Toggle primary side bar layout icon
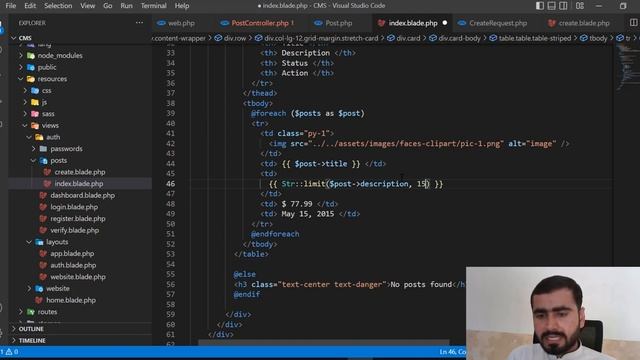Image resolution: width=640 pixels, height=360 pixels. [x=540, y=6]
